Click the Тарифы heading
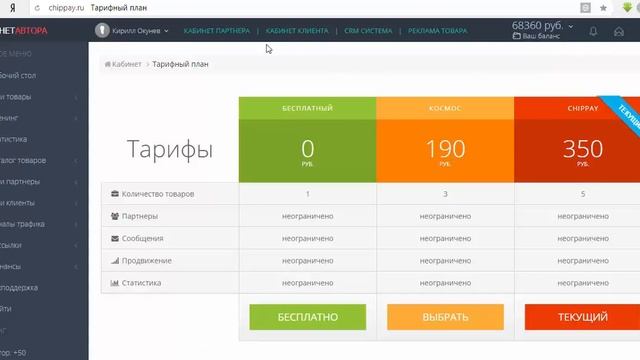Viewport: 640px width, 360px height. (170, 150)
